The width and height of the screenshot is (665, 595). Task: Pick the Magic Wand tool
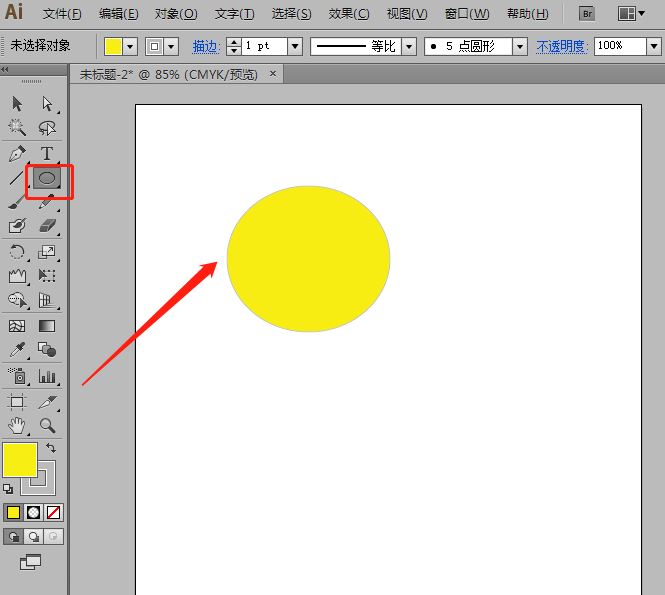click(17, 128)
